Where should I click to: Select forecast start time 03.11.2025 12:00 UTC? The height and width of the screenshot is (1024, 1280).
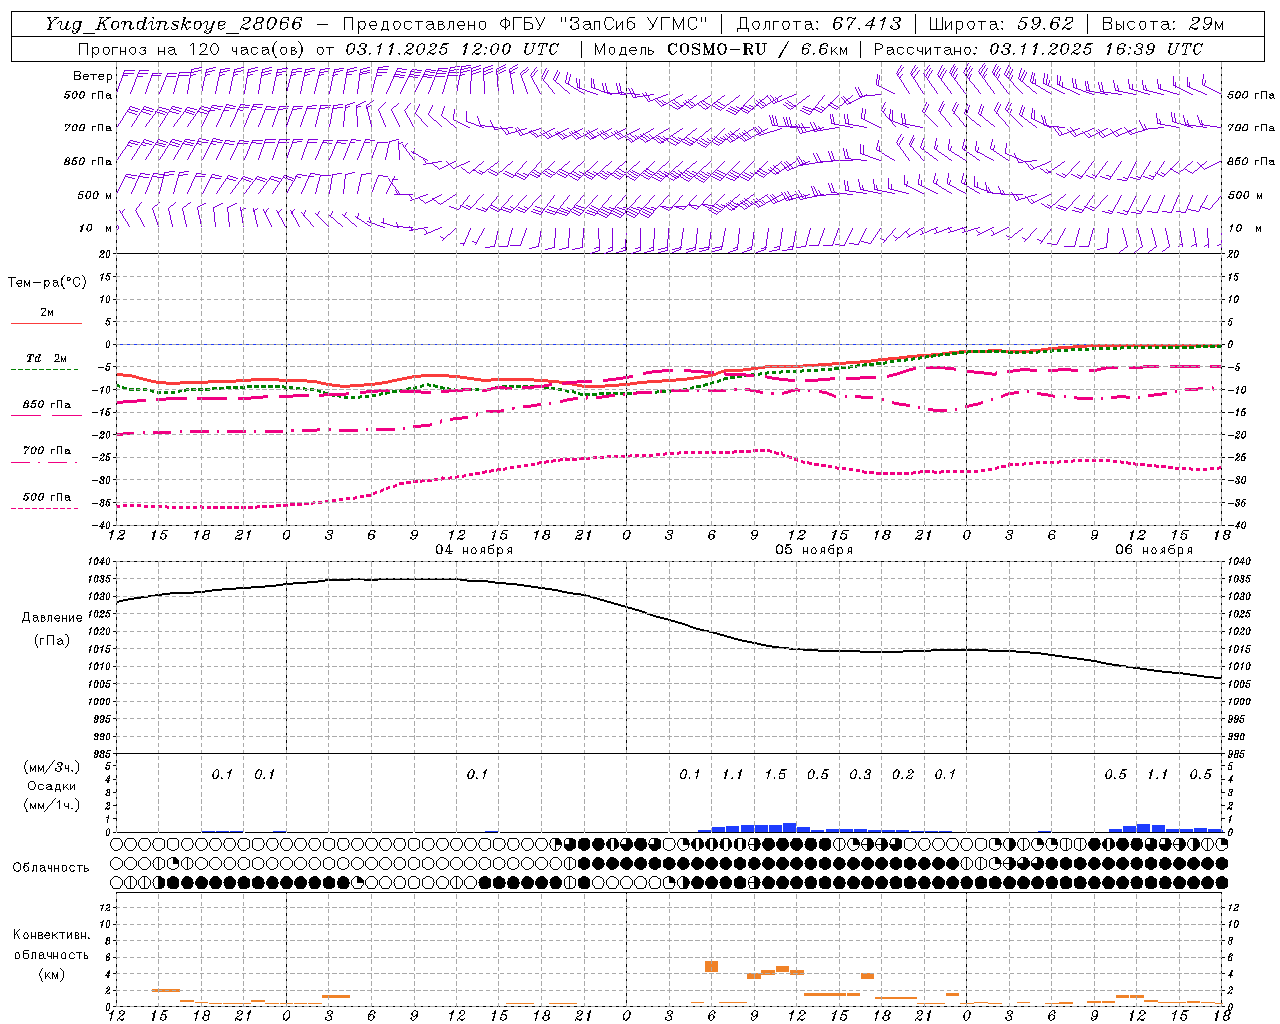tap(452, 49)
